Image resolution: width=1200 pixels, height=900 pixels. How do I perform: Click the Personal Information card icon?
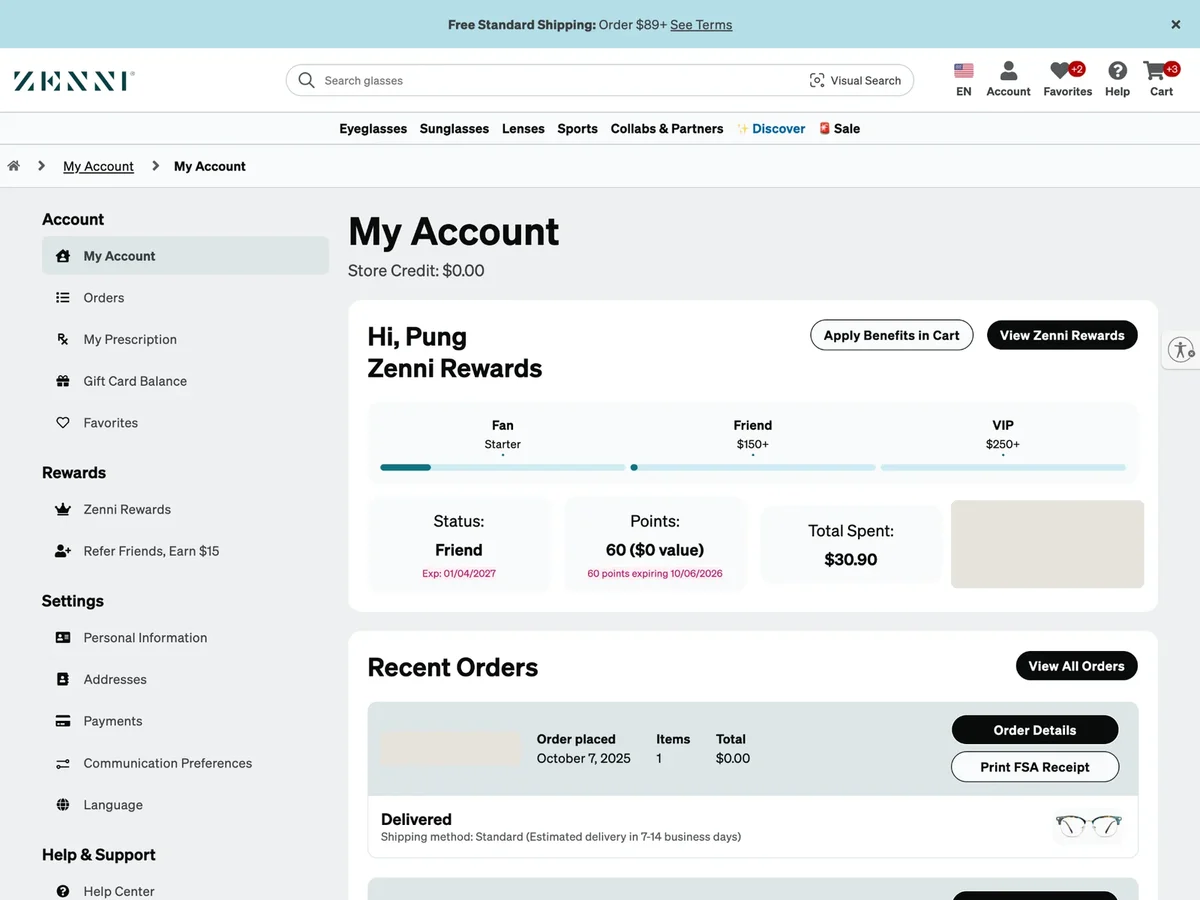[x=63, y=637]
